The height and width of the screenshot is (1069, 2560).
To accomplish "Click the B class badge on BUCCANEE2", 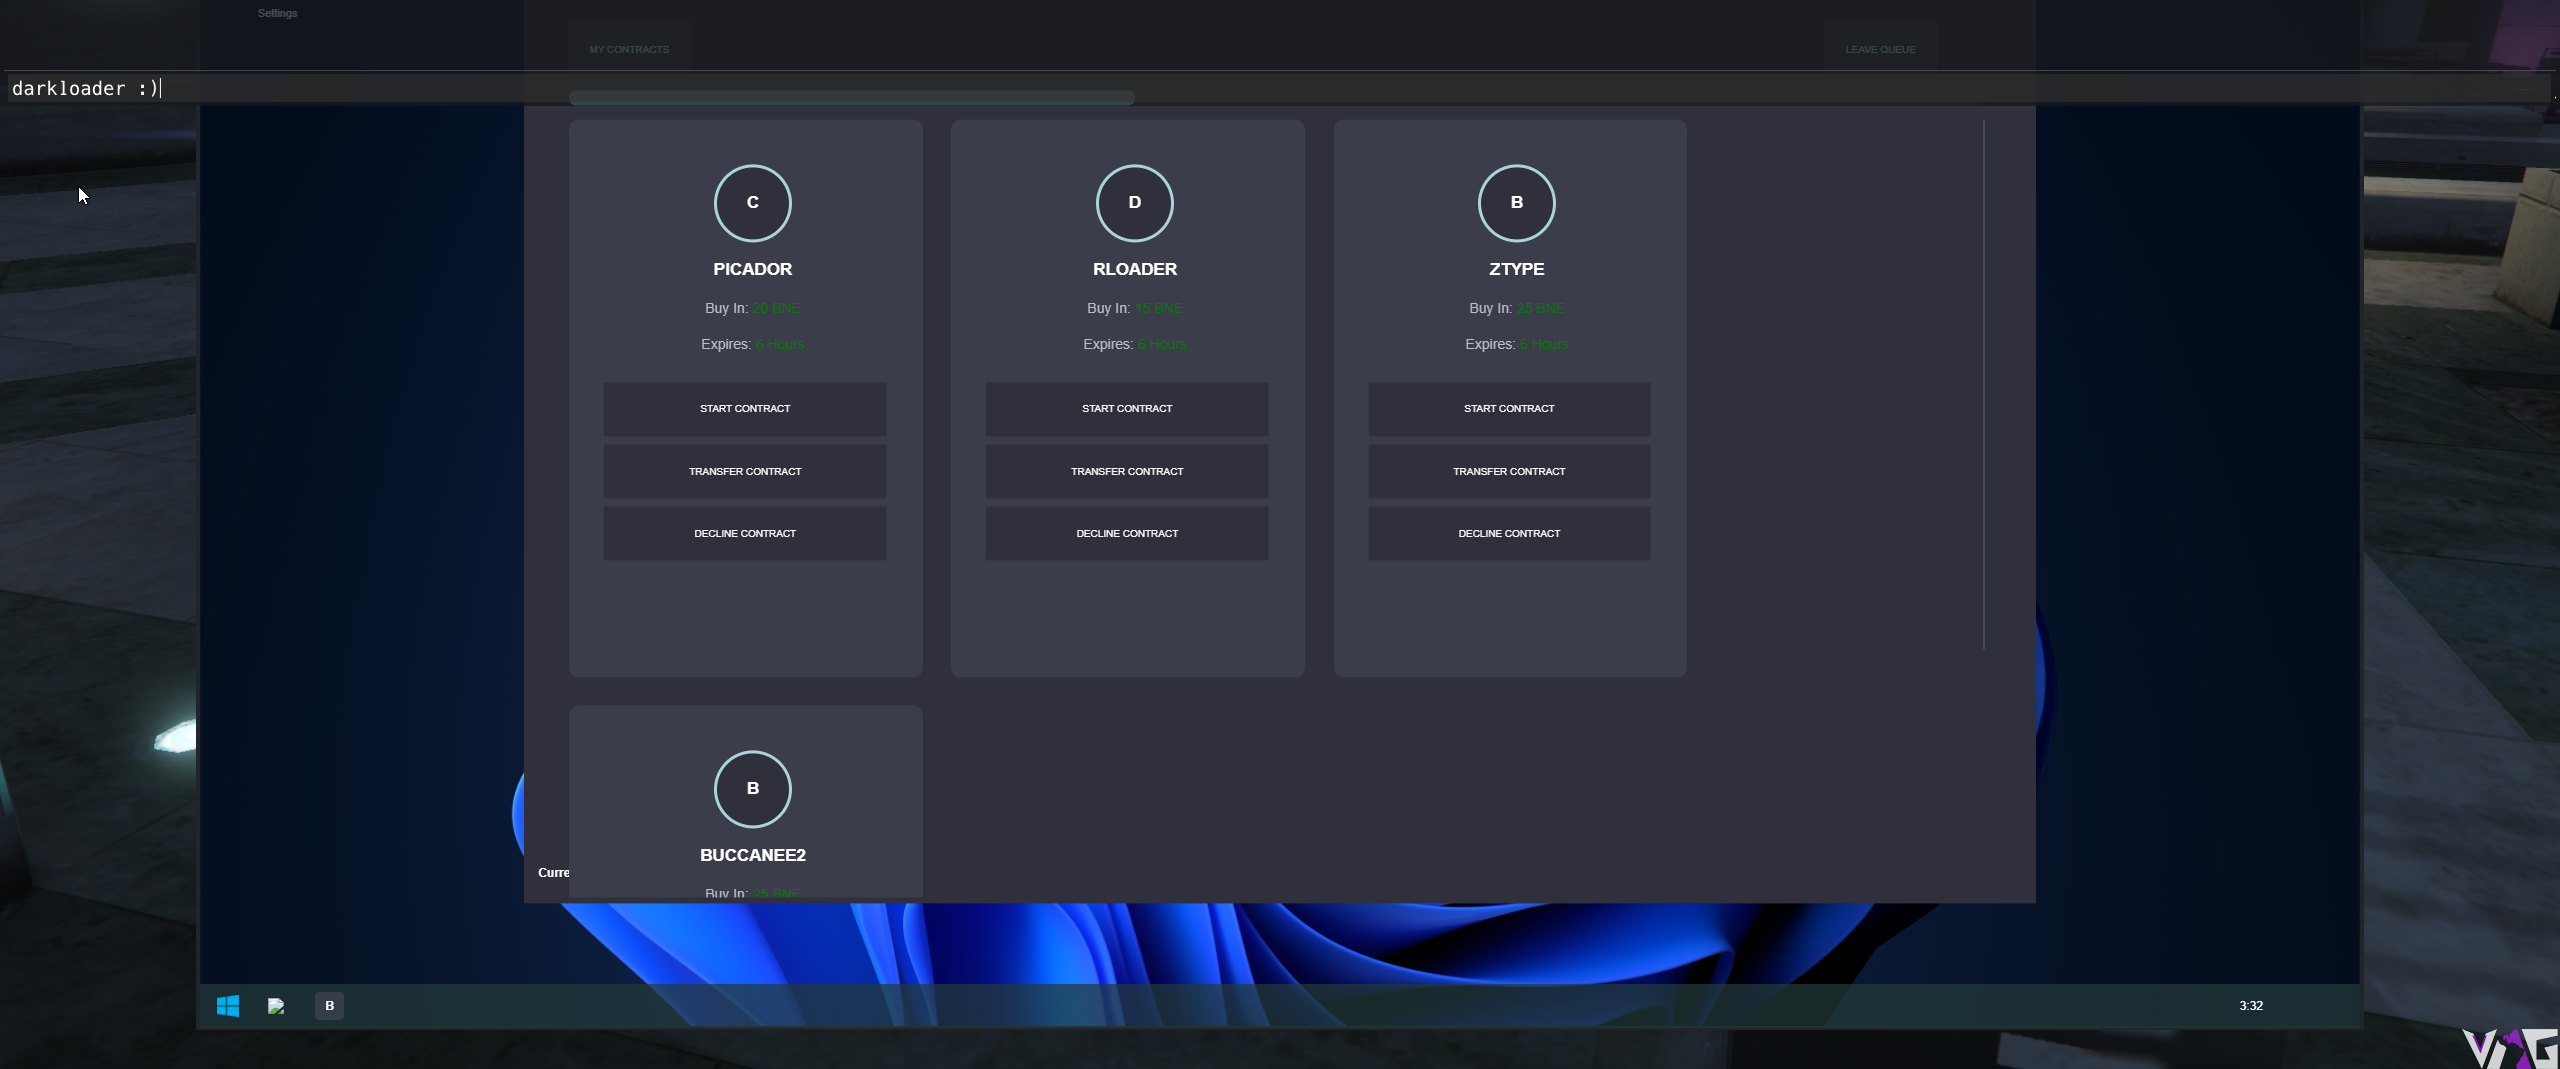I will [x=753, y=789].
